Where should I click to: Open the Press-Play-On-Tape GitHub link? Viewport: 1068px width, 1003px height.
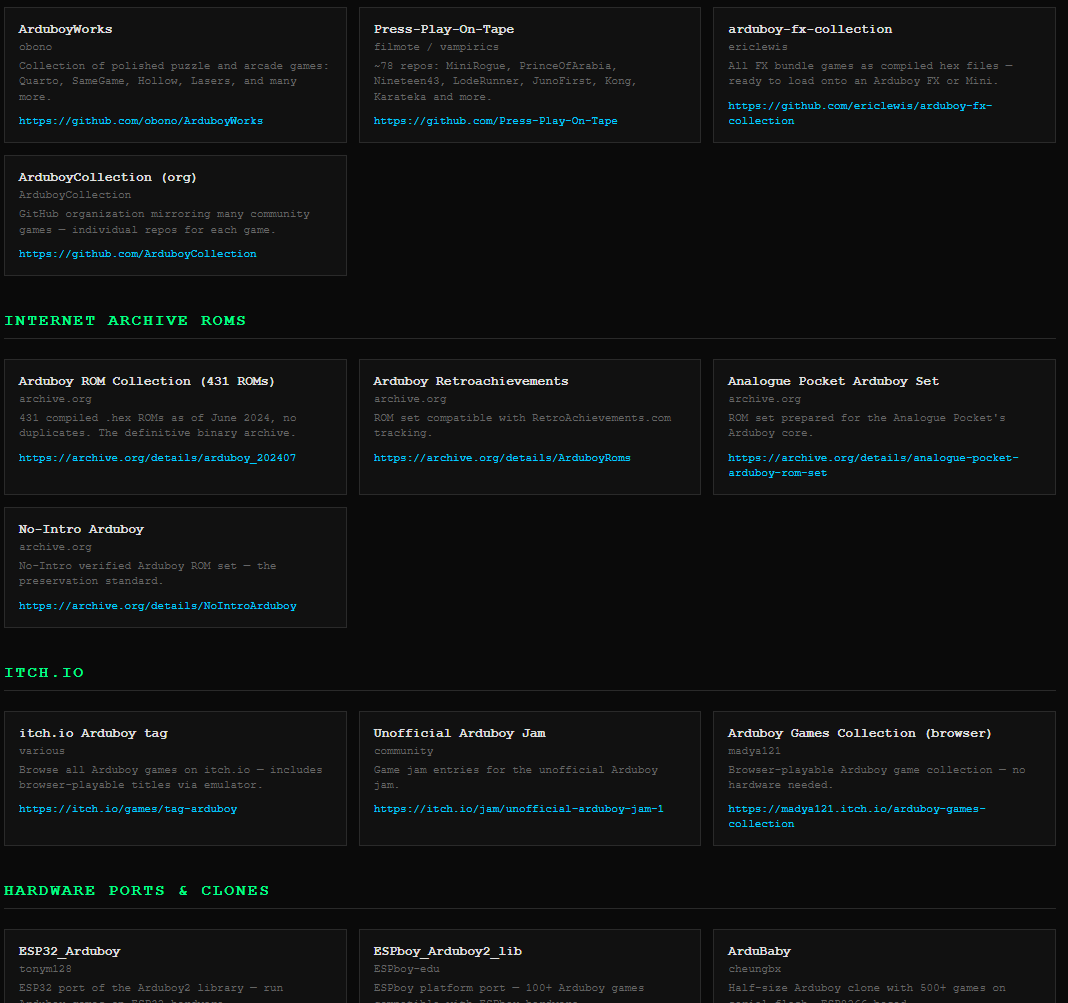click(x=495, y=121)
